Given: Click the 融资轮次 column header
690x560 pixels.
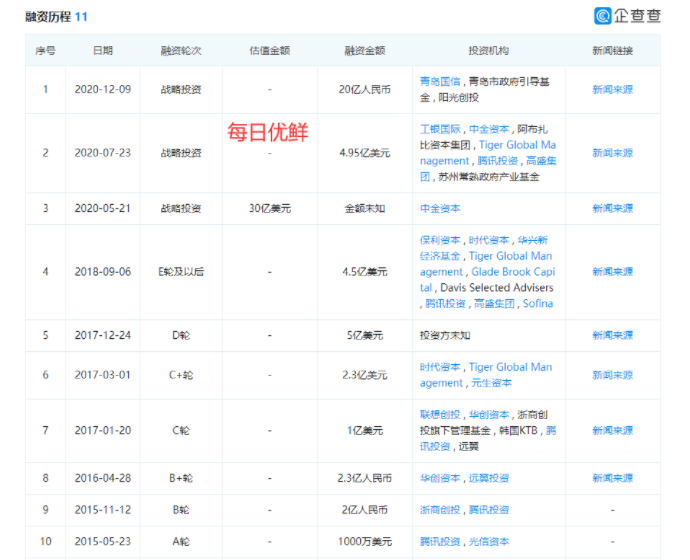Looking at the screenshot, I should pos(181,51).
